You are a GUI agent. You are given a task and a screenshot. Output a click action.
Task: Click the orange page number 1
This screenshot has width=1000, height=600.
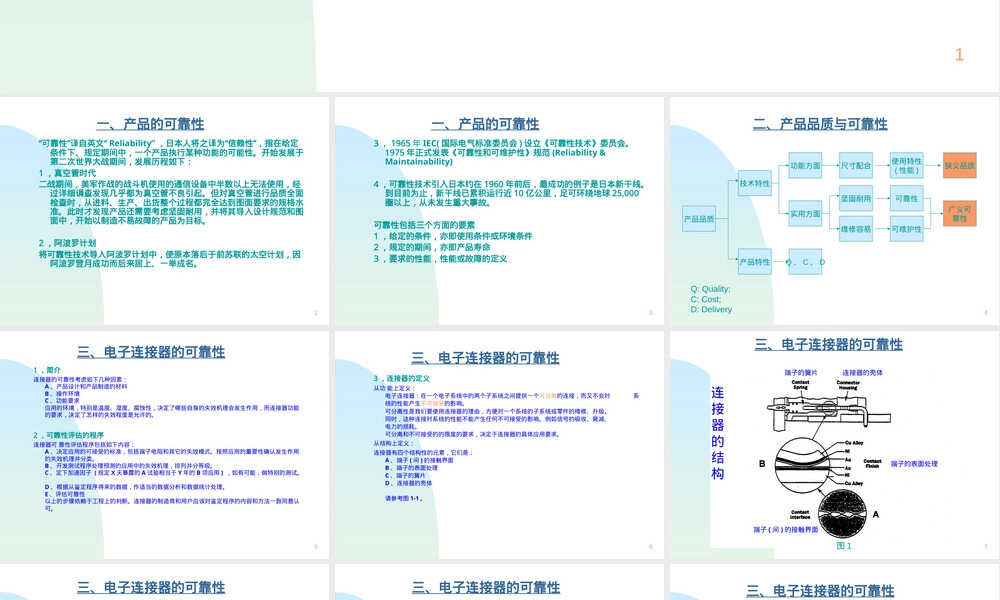coord(959,55)
